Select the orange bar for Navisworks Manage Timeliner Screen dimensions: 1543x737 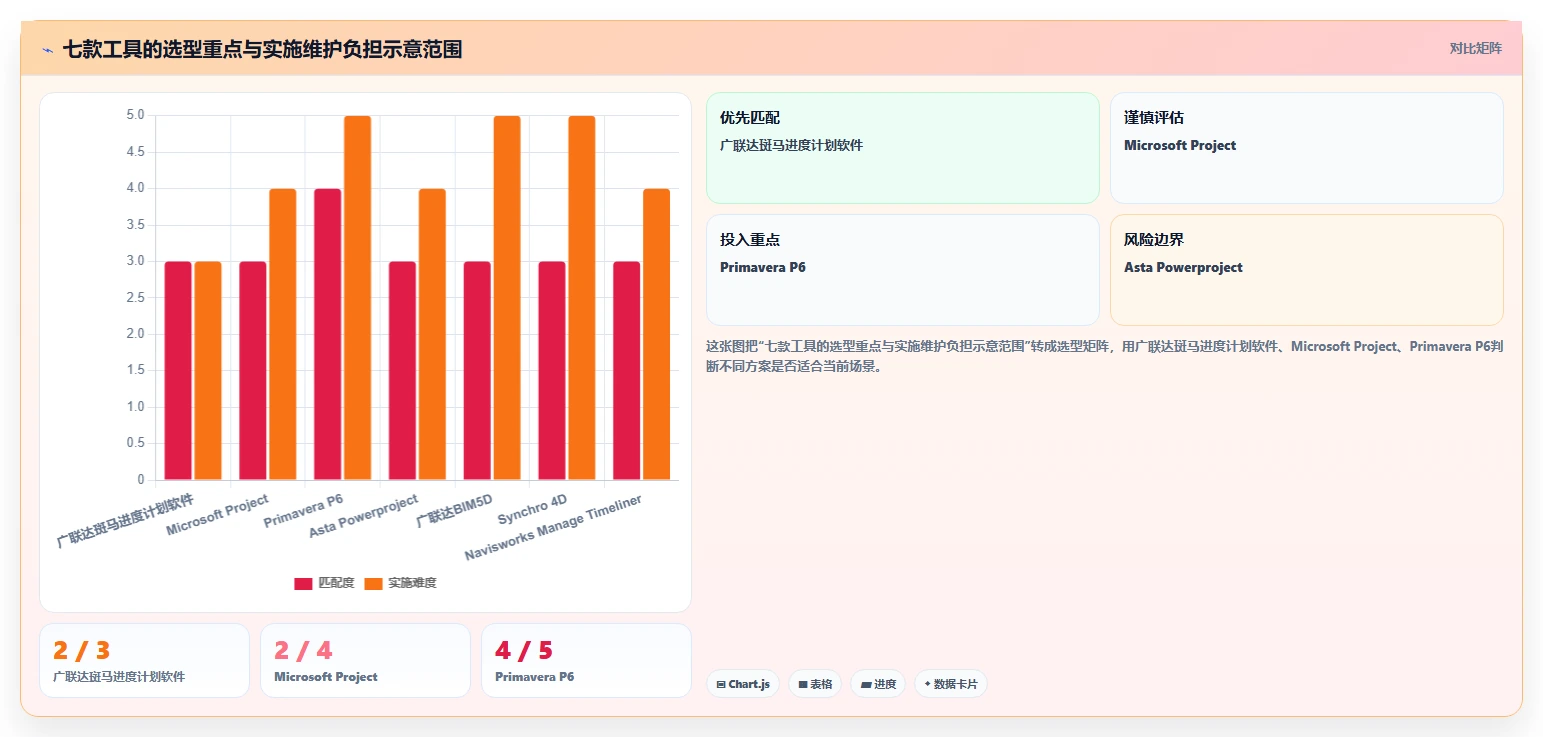point(657,334)
